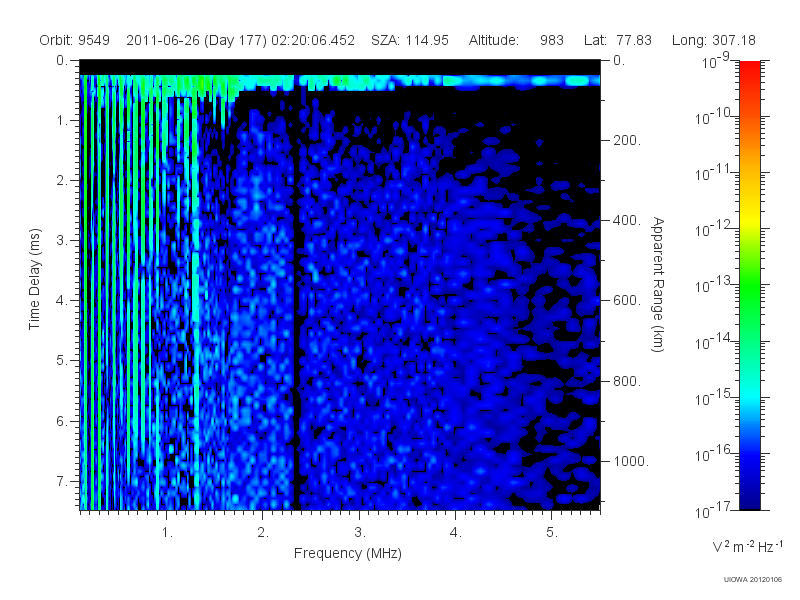The width and height of the screenshot is (800, 600).
Task: Click the Altitude: 983 header value
Action: pos(516,40)
